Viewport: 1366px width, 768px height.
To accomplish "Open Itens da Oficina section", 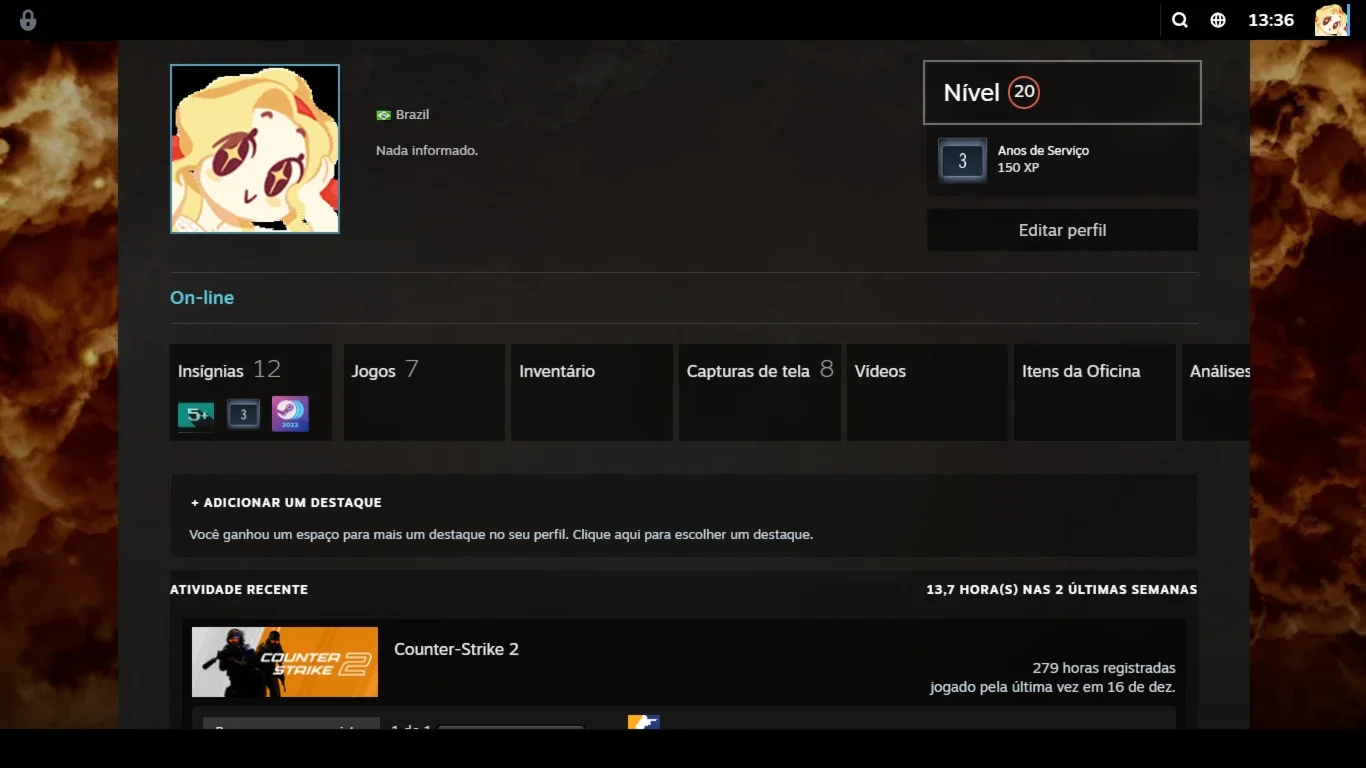I will pos(1095,392).
